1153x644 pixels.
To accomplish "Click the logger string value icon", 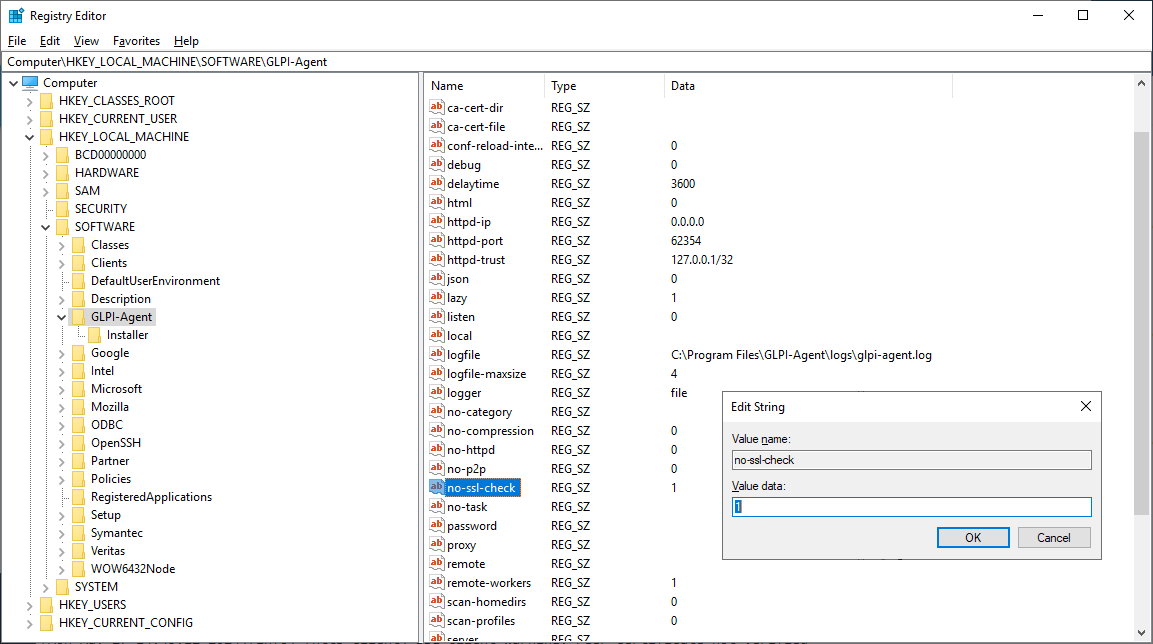I will (437, 393).
